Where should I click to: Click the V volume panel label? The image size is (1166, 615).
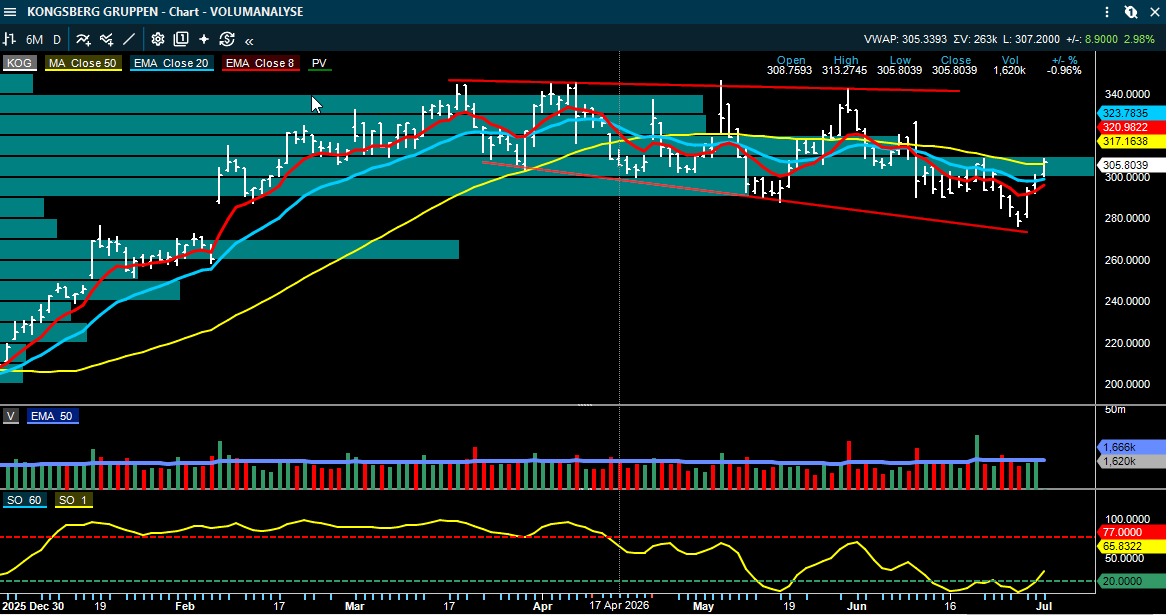(10, 416)
